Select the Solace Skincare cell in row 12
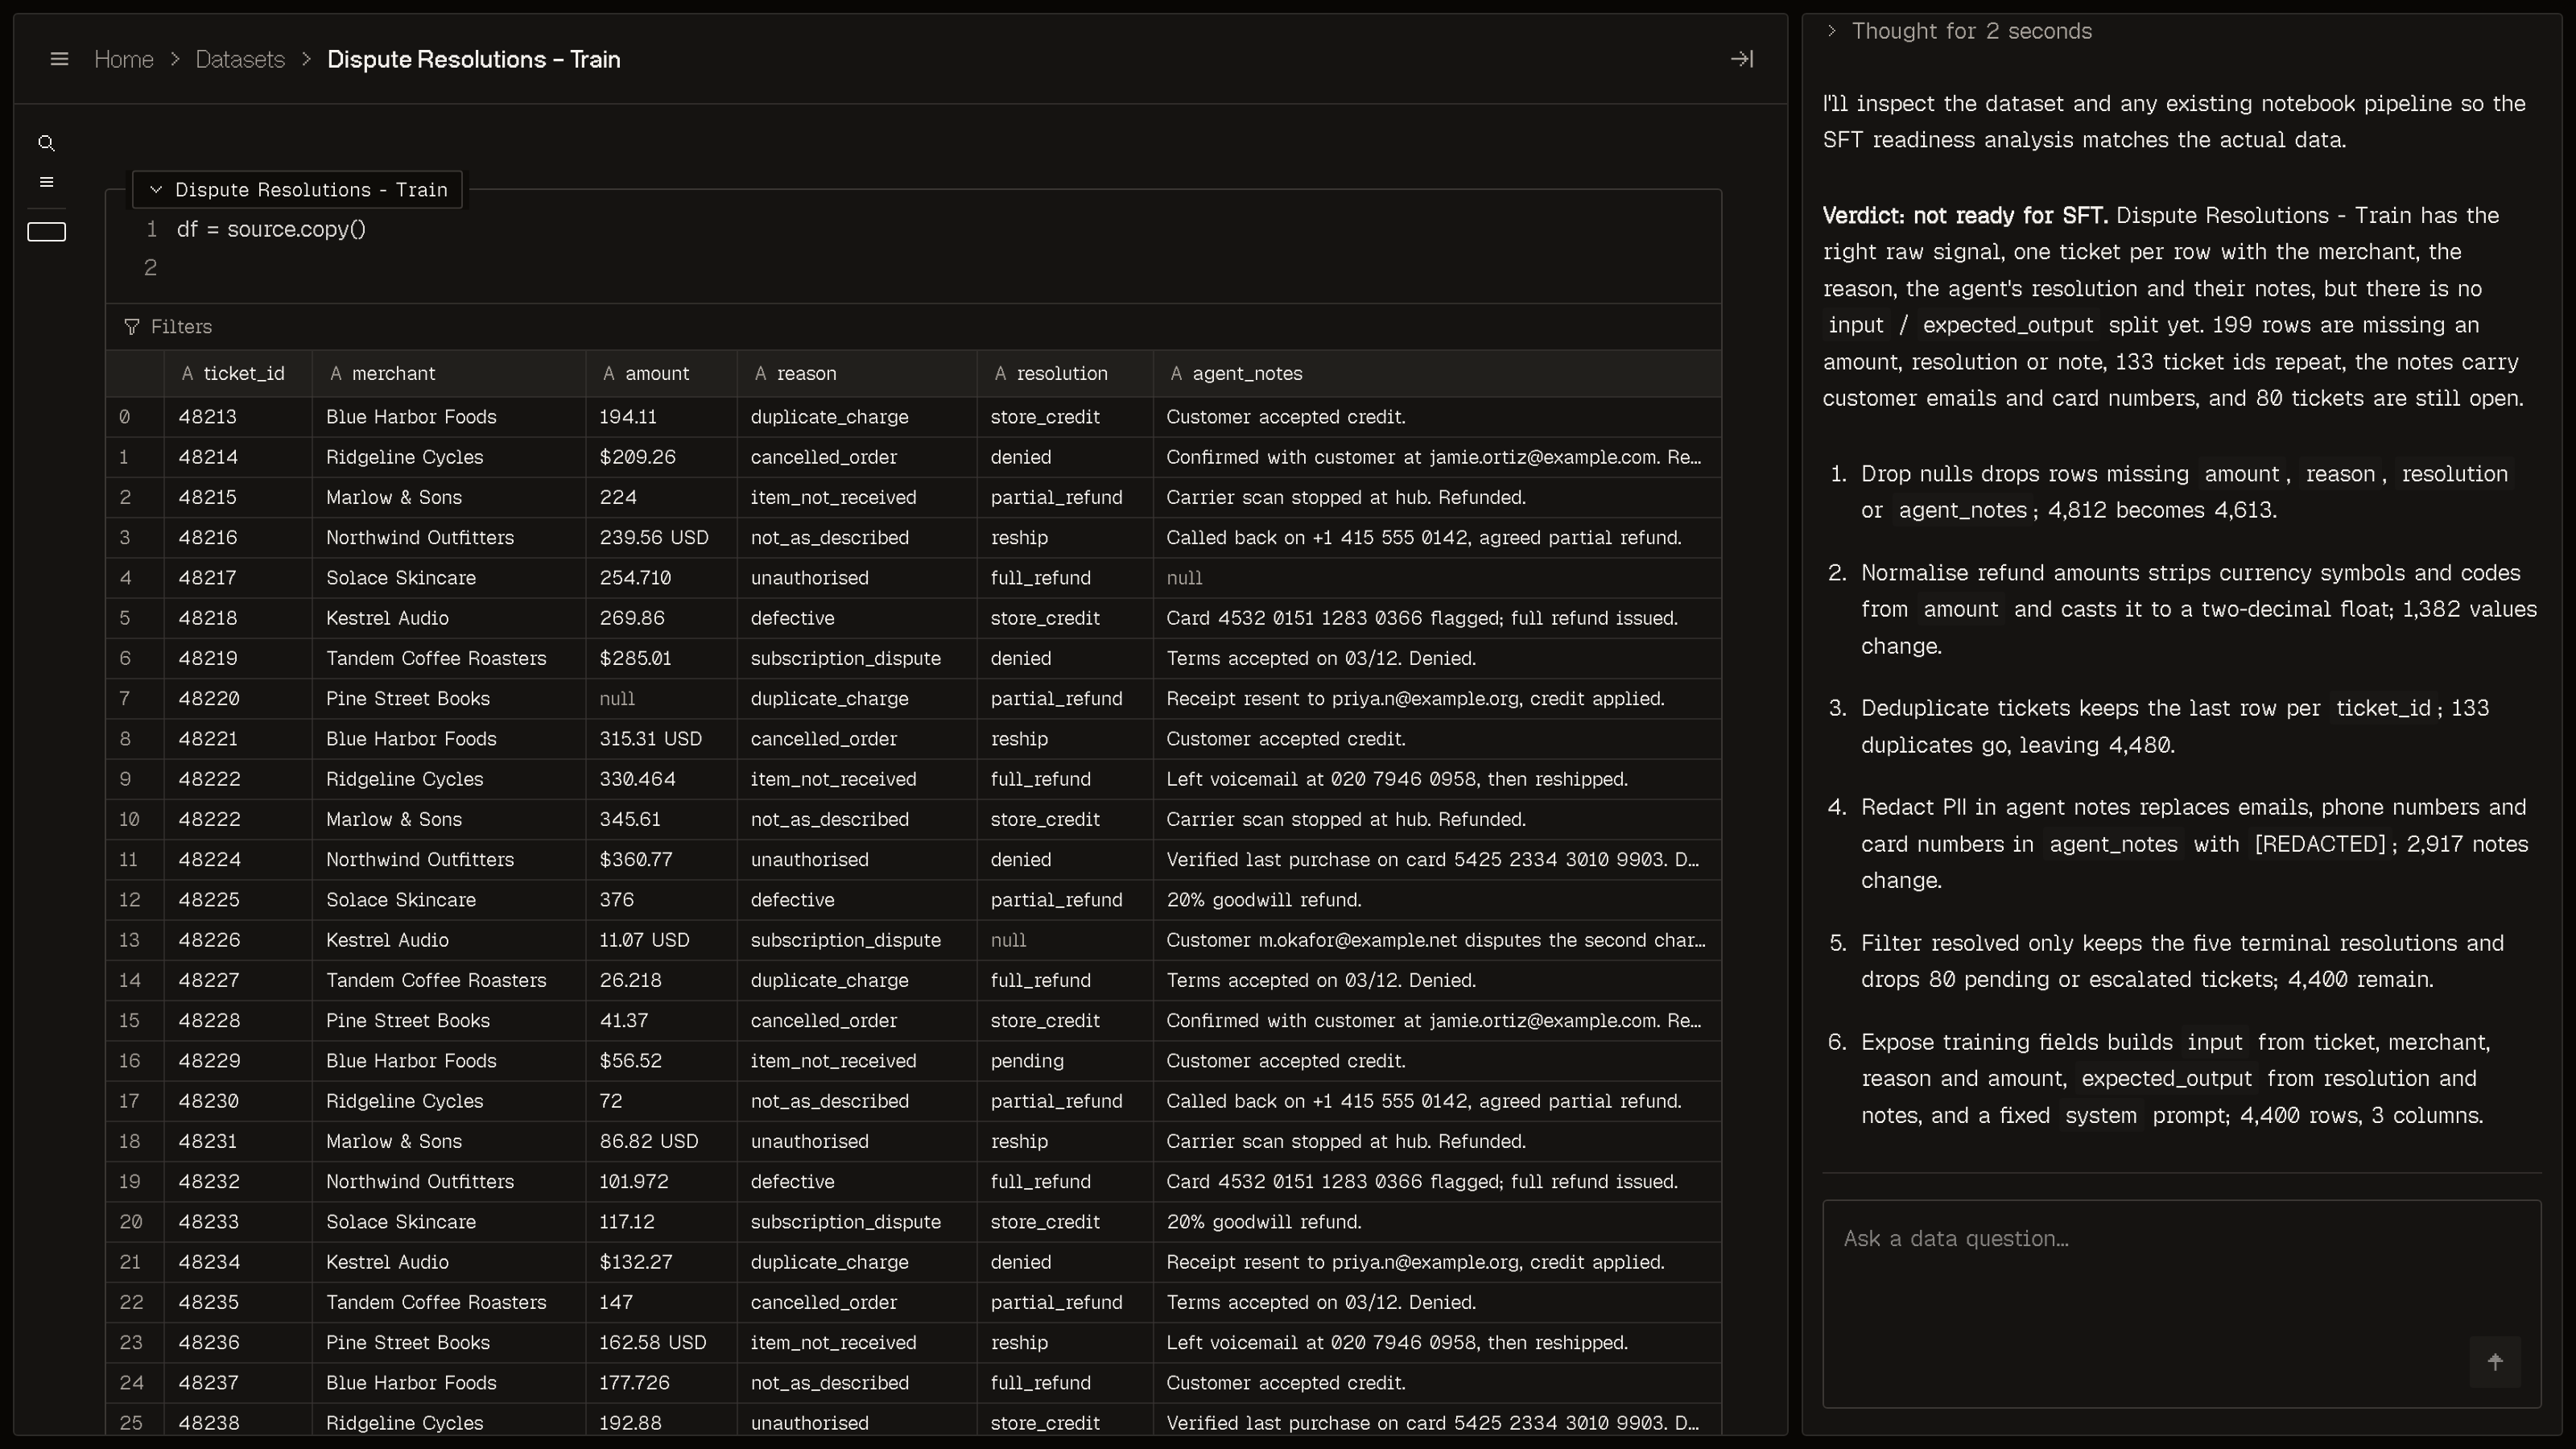The width and height of the screenshot is (2576, 1449). click(449, 900)
